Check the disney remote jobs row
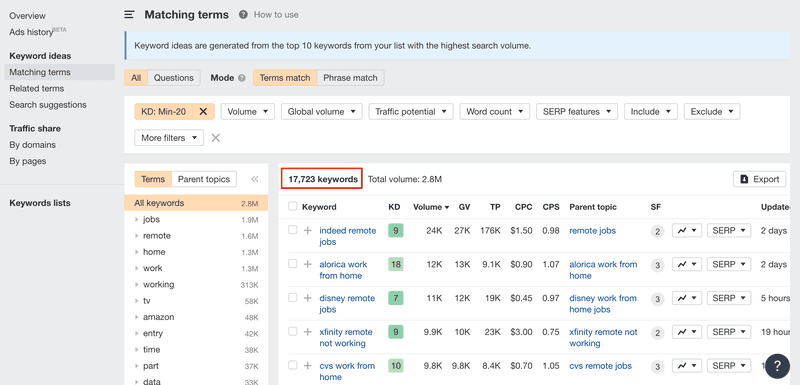Image resolution: width=800 pixels, height=385 pixels. [x=292, y=297]
